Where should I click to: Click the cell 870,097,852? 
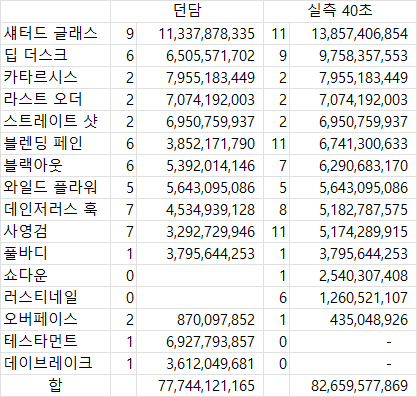[200, 319]
